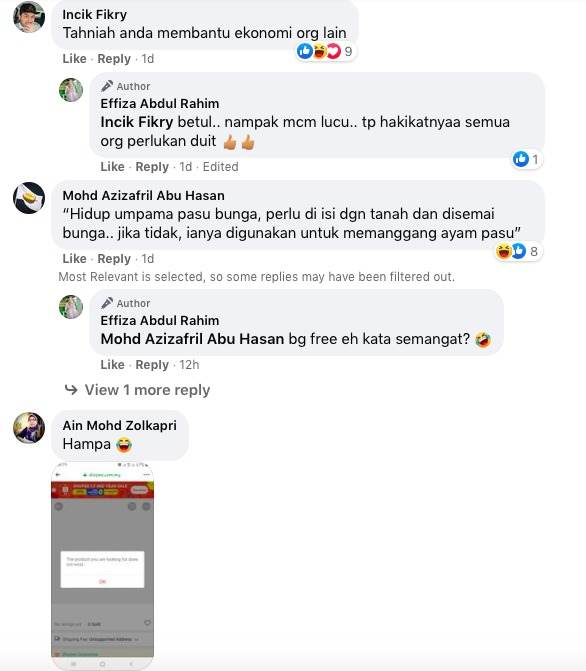View reactions on Incik Fikry's comment
586x671 pixels.
(x=325, y=51)
